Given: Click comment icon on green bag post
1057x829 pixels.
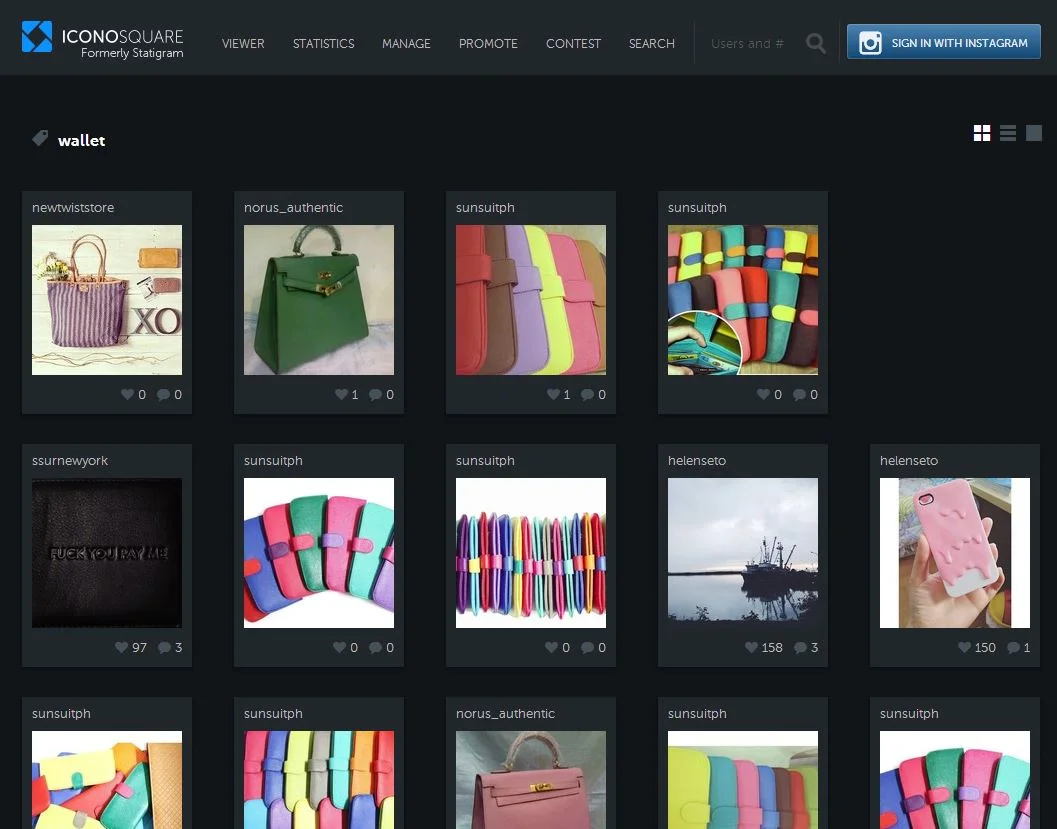Looking at the screenshot, I should [375, 394].
